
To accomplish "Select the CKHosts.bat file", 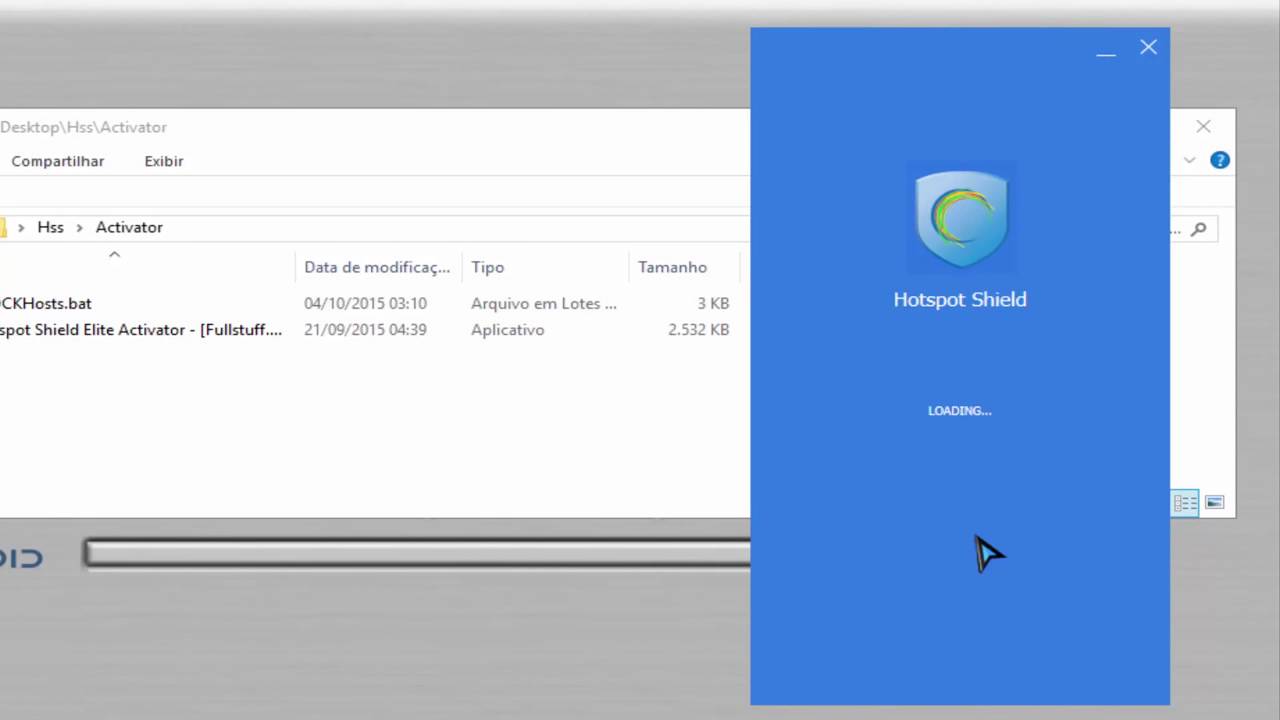I will (46, 303).
